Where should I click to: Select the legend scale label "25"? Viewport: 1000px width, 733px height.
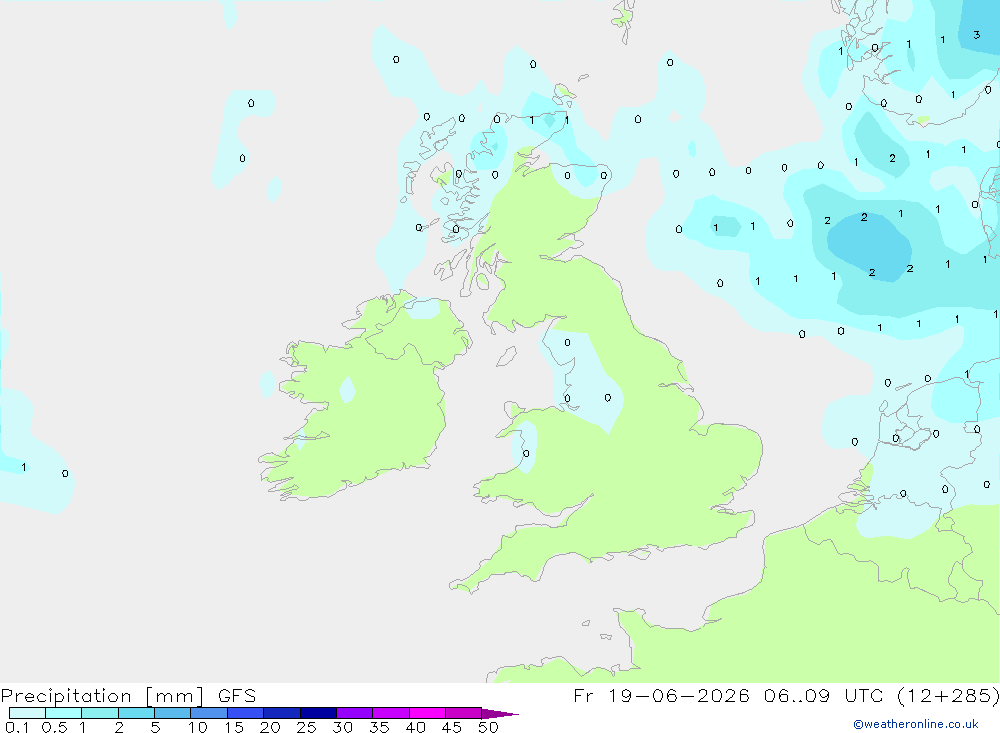pos(307,727)
